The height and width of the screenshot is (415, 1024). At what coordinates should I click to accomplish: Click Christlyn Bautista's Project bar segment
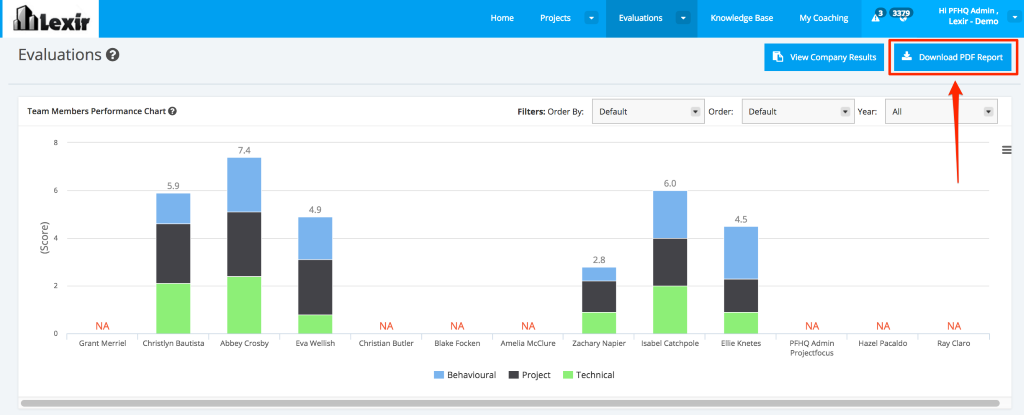point(173,254)
